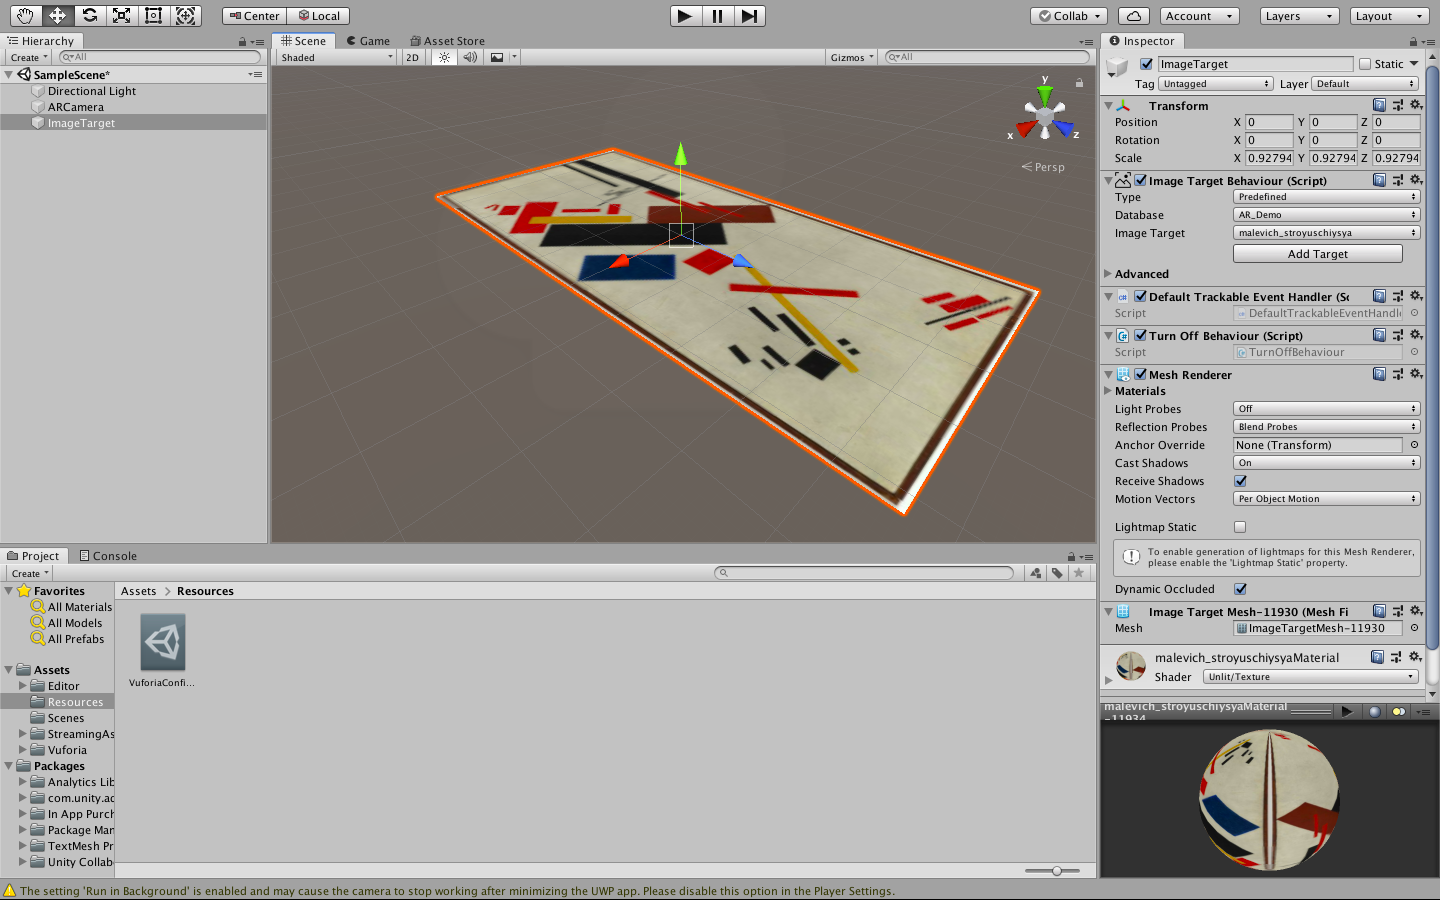Disable Turn Off Behaviour script
The height and width of the screenshot is (900, 1440).
(x=1140, y=335)
